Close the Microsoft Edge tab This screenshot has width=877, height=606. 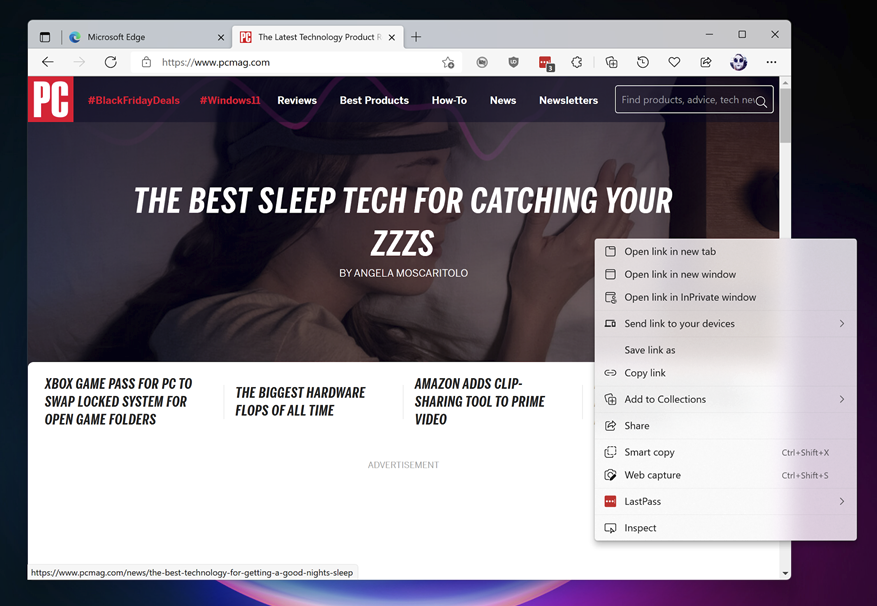(221, 37)
